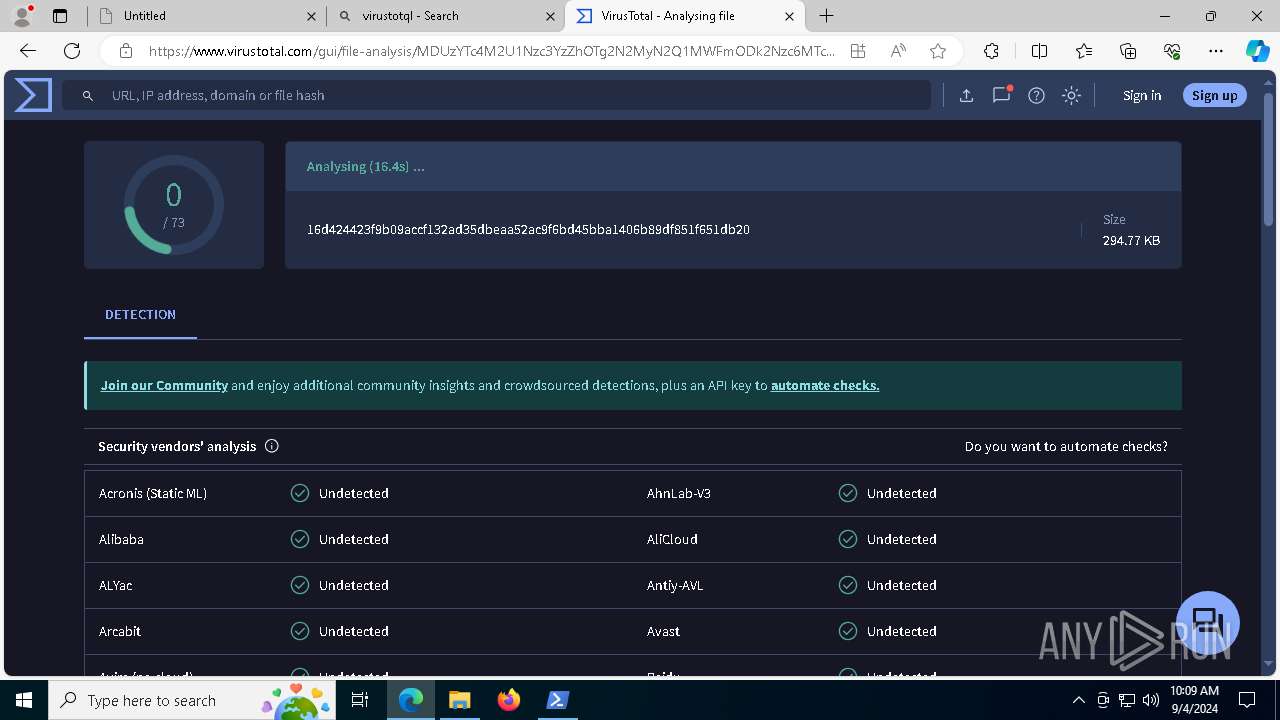Add this page to favorites star icon
The image size is (1280, 720).
point(937,51)
